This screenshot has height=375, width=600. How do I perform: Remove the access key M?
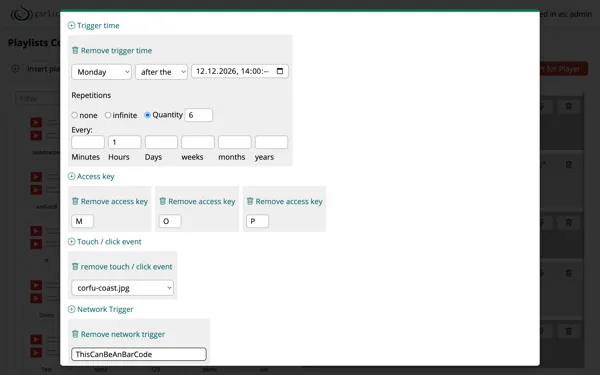(x=110, y=201)
